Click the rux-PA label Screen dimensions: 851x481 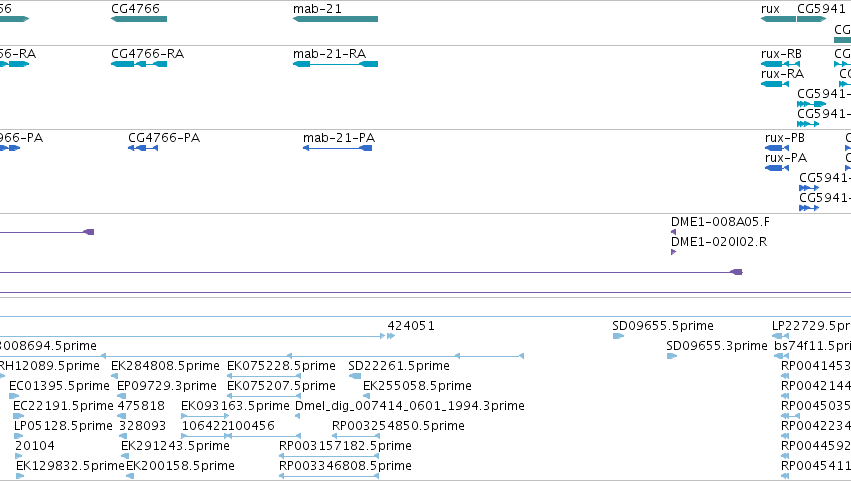[786, 158]
